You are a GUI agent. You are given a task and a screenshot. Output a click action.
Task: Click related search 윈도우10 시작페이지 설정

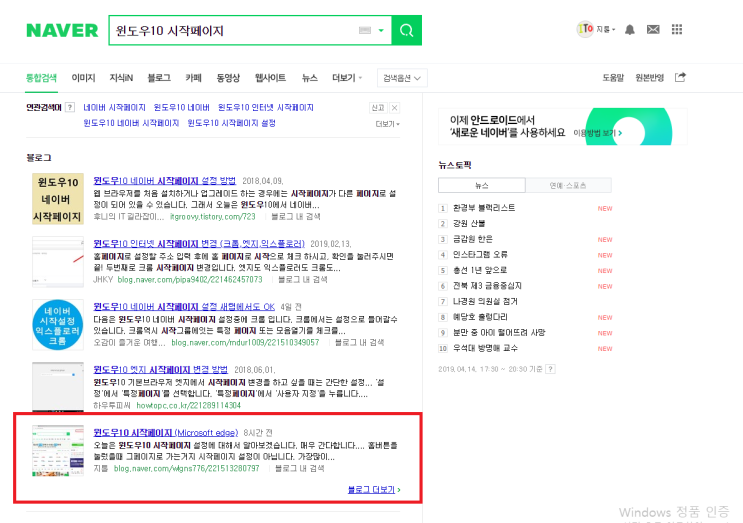[x=231, y=123]
